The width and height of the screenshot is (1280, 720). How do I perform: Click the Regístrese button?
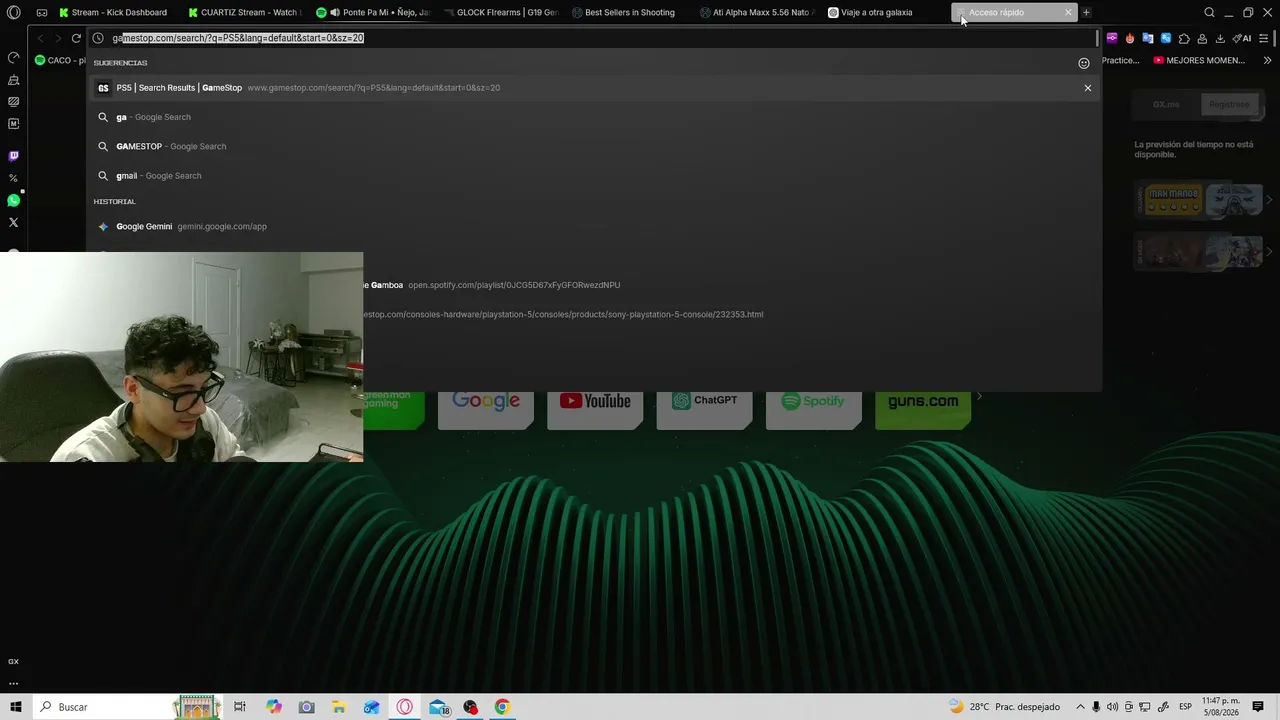(x=1229, y=104)
